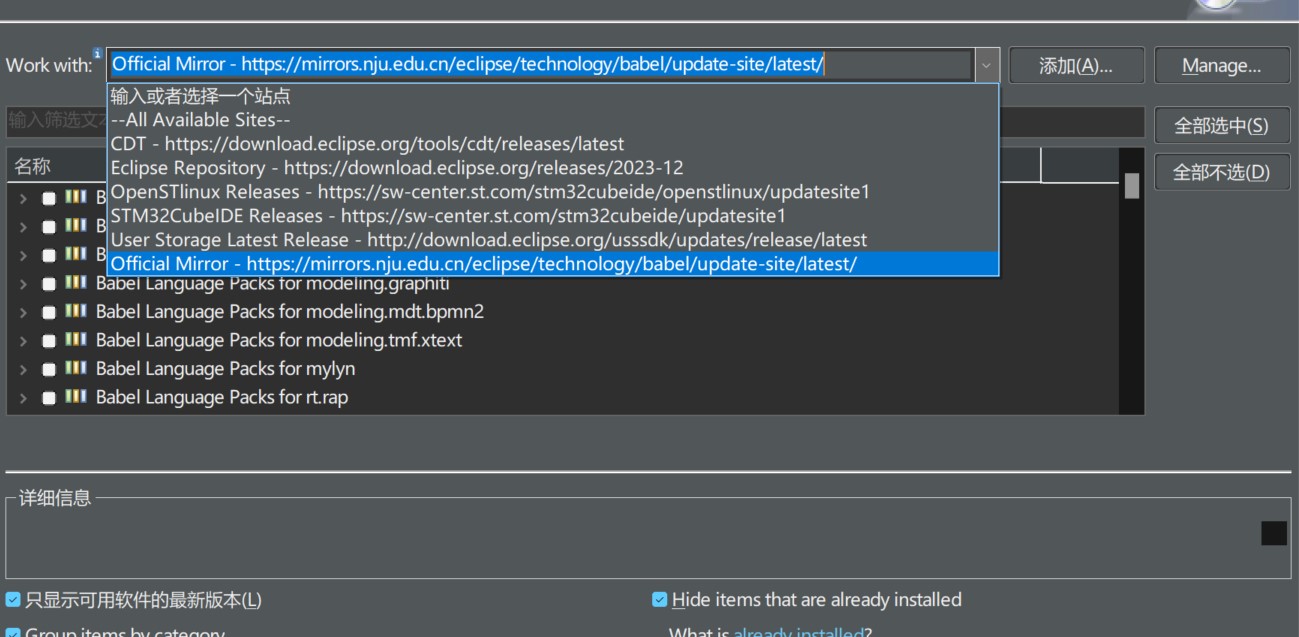Toggle Hide items that are already installed
Viewport: 1299px width, 637px height.
(x=660, y=600)
